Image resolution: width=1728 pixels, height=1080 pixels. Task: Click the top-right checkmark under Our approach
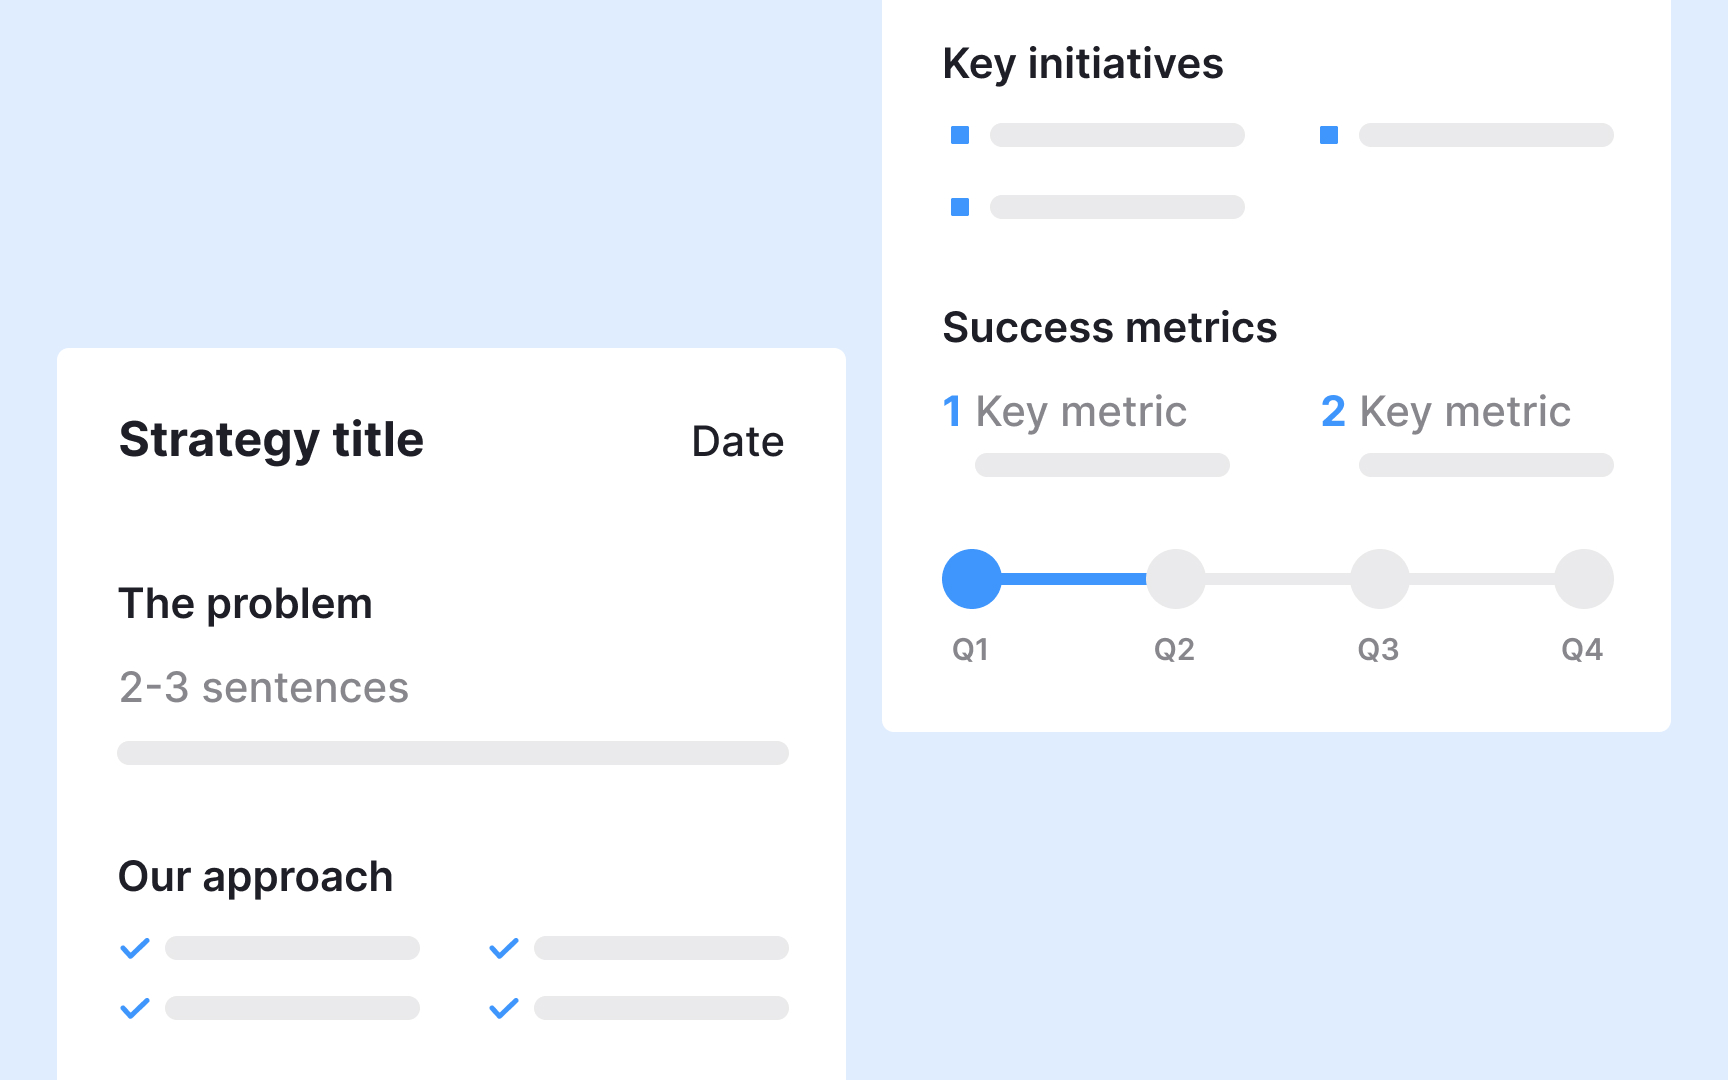pyautogui.click(x=504, y=948)
